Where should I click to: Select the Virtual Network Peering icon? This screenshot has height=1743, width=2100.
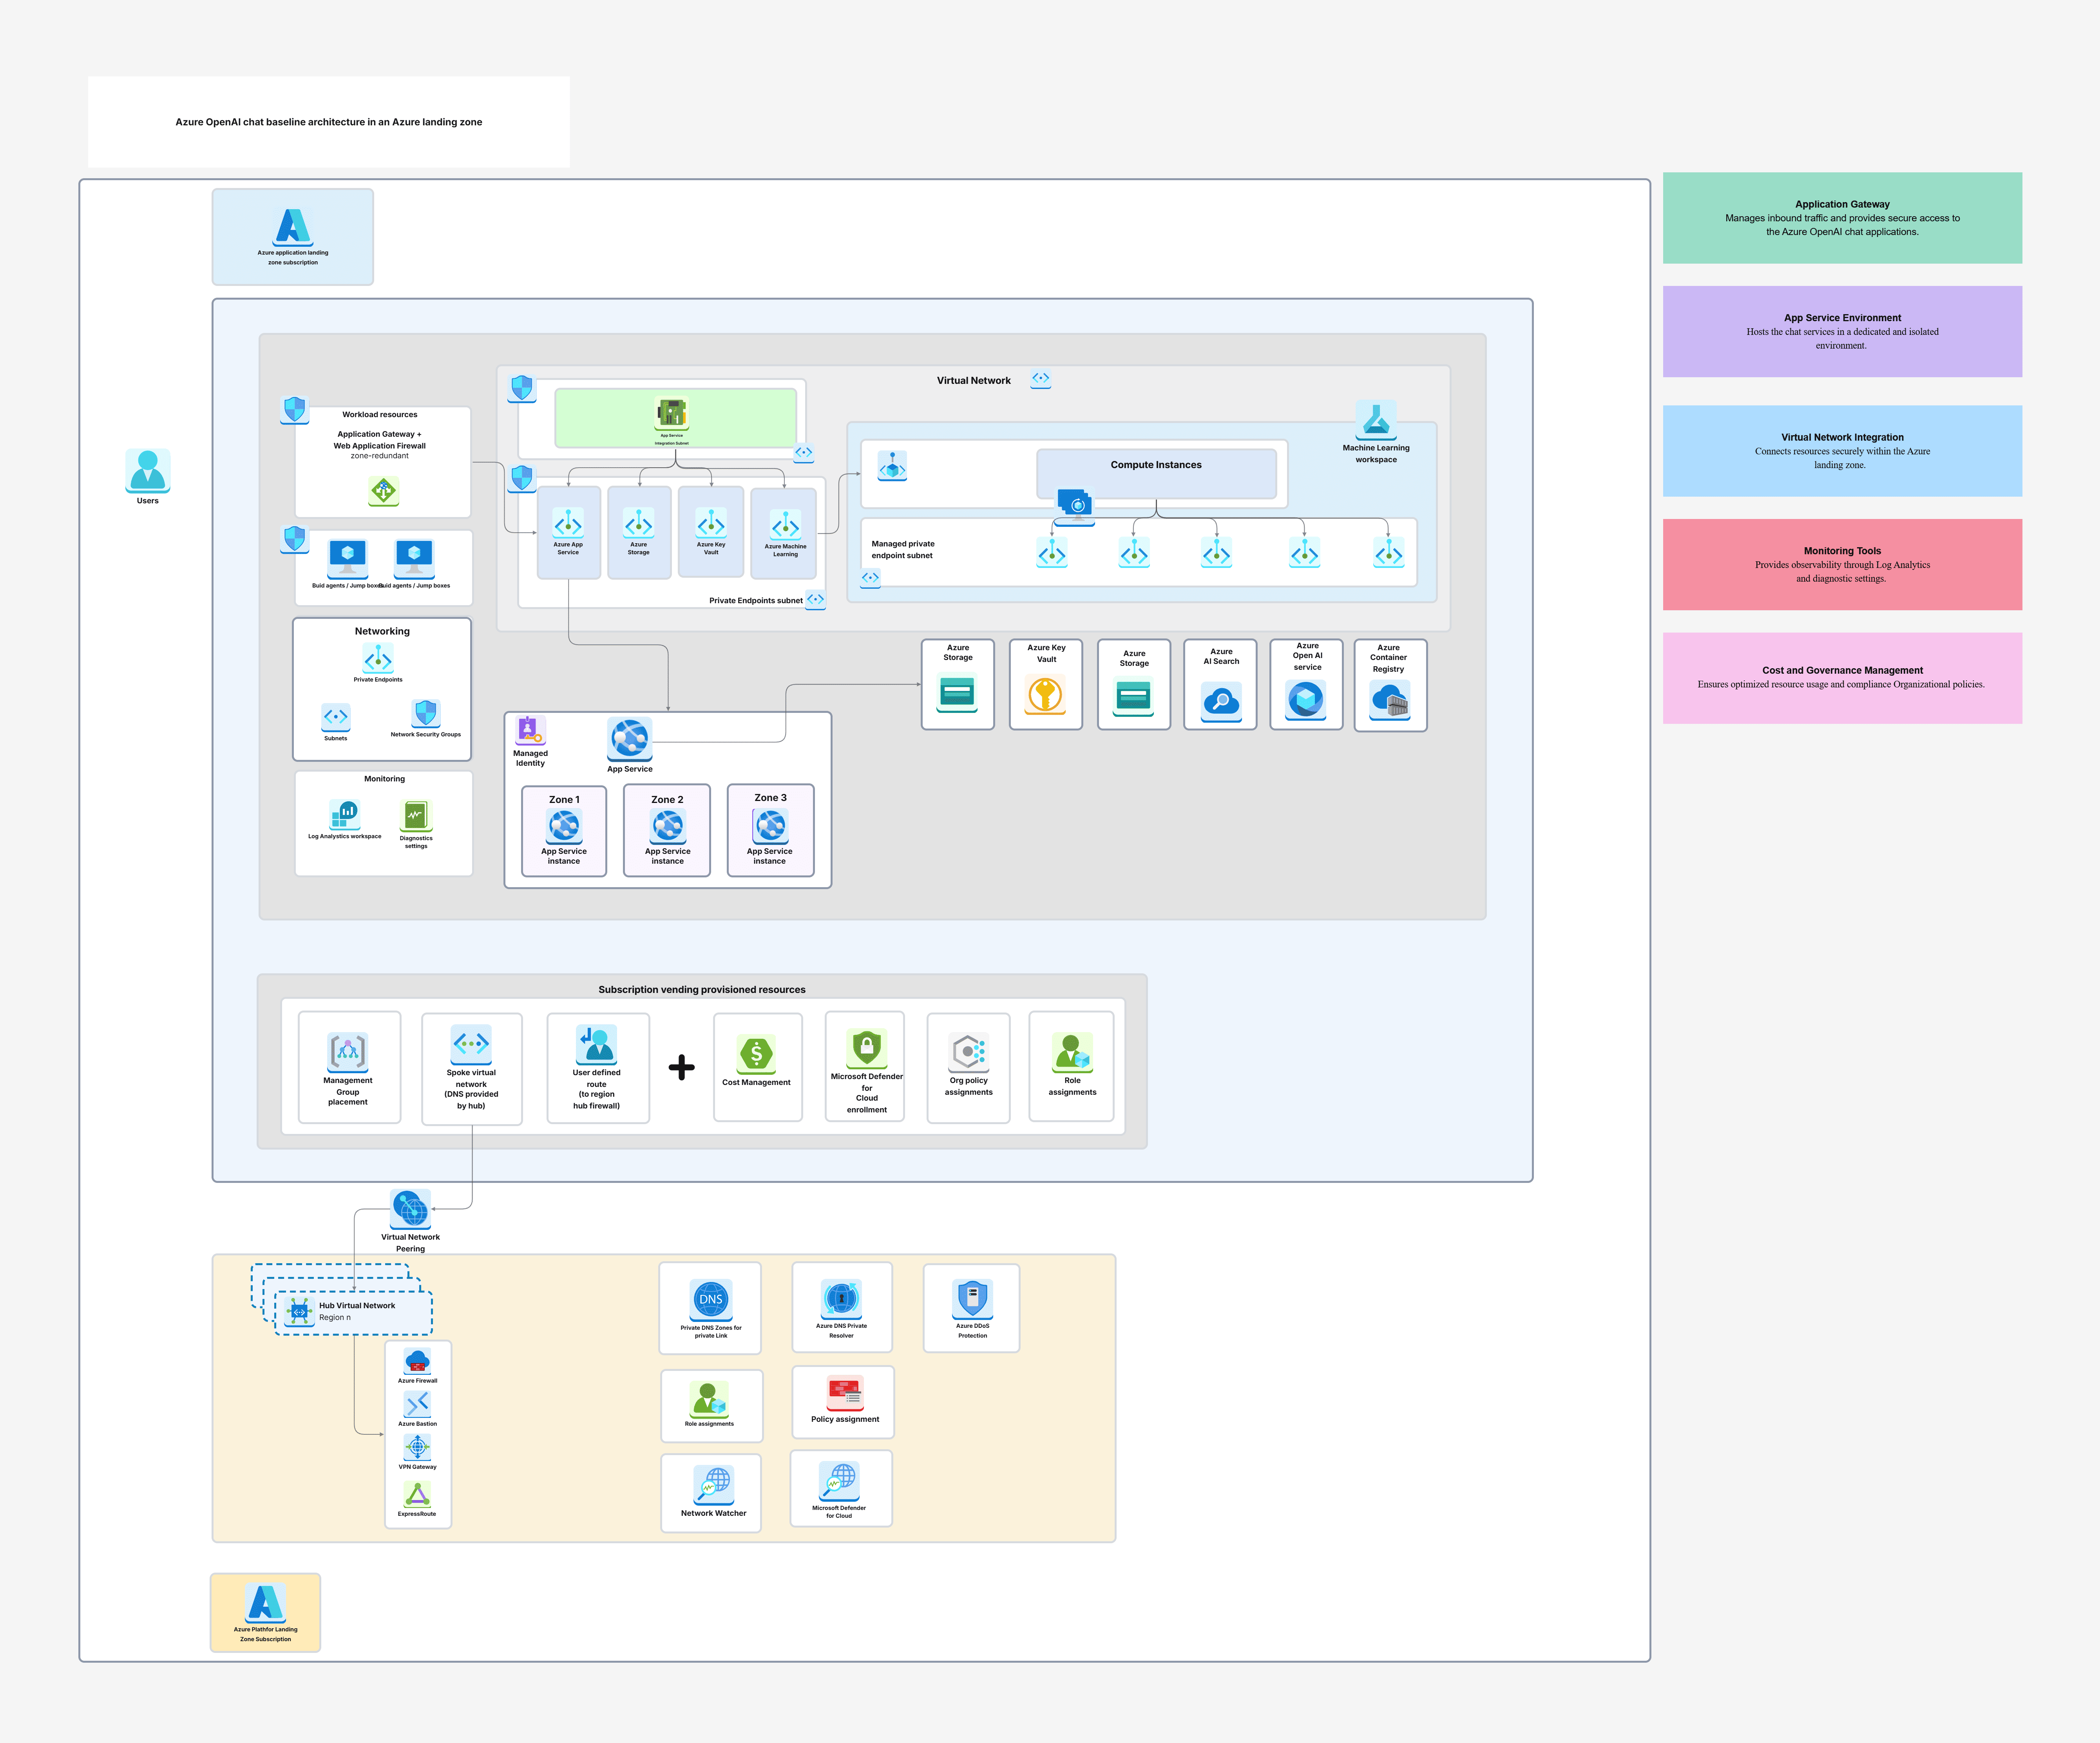[x=410, y=1209]
